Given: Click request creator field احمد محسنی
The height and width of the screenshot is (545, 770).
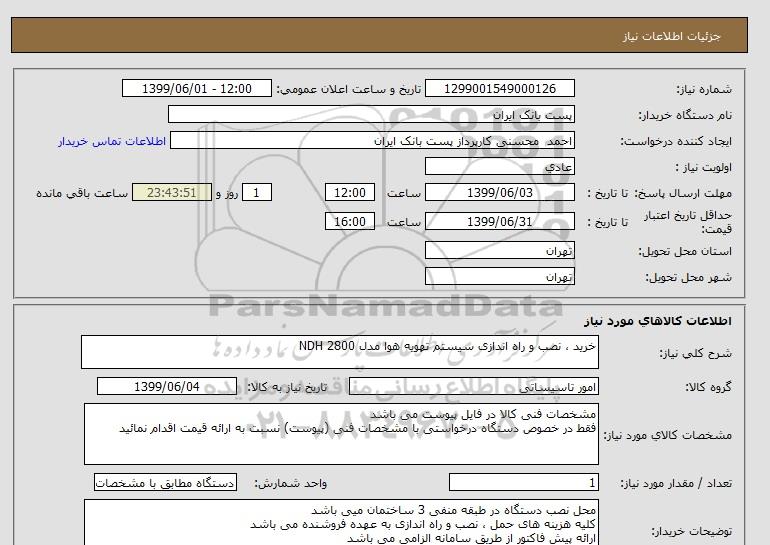Looking at the screenshot, I should pos(372,140).
